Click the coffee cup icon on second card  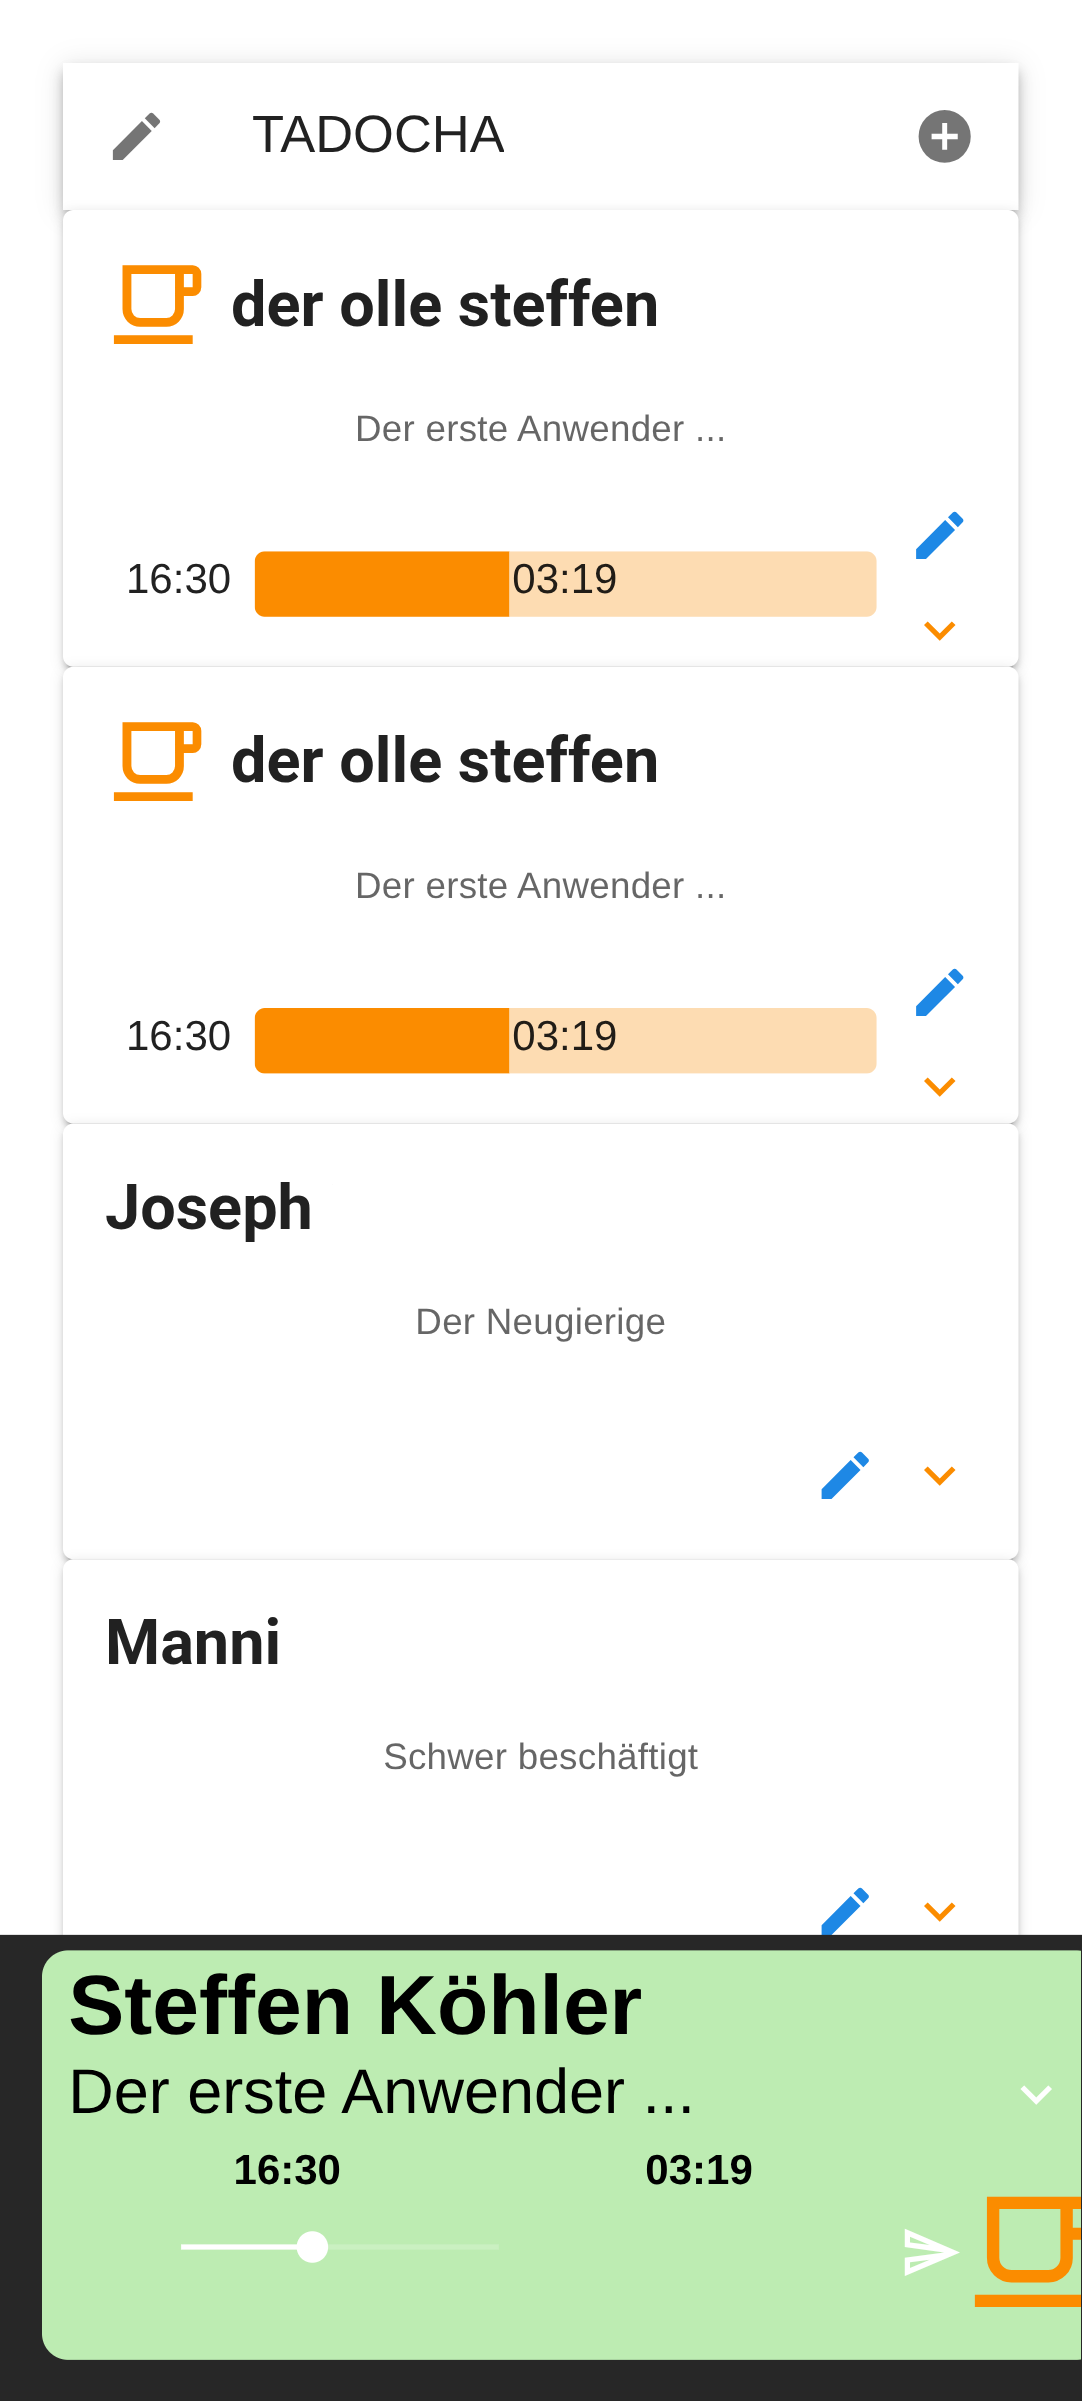[x=158, y=761]
